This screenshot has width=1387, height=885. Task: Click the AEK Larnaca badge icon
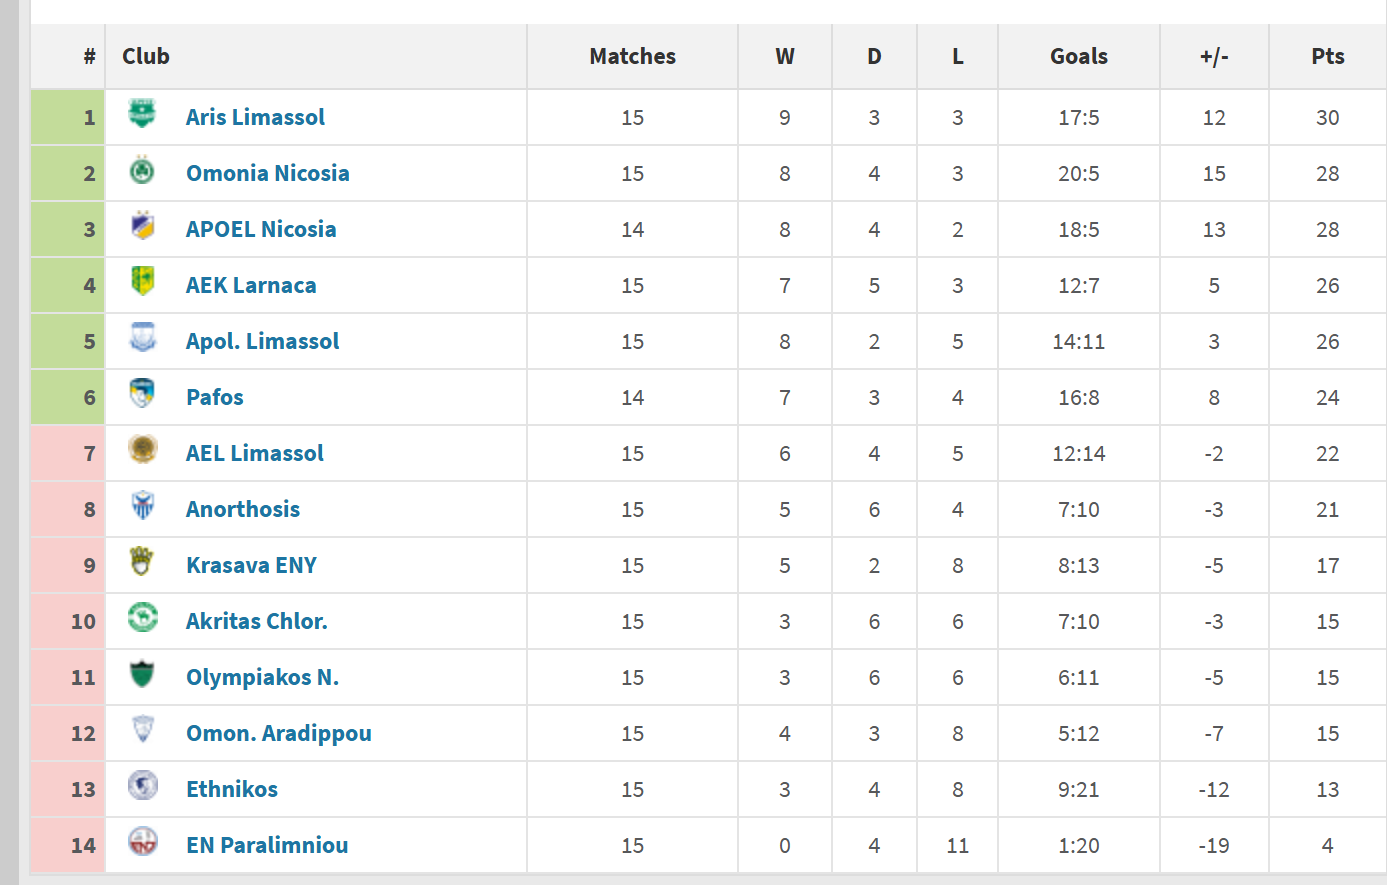(142, 283)
